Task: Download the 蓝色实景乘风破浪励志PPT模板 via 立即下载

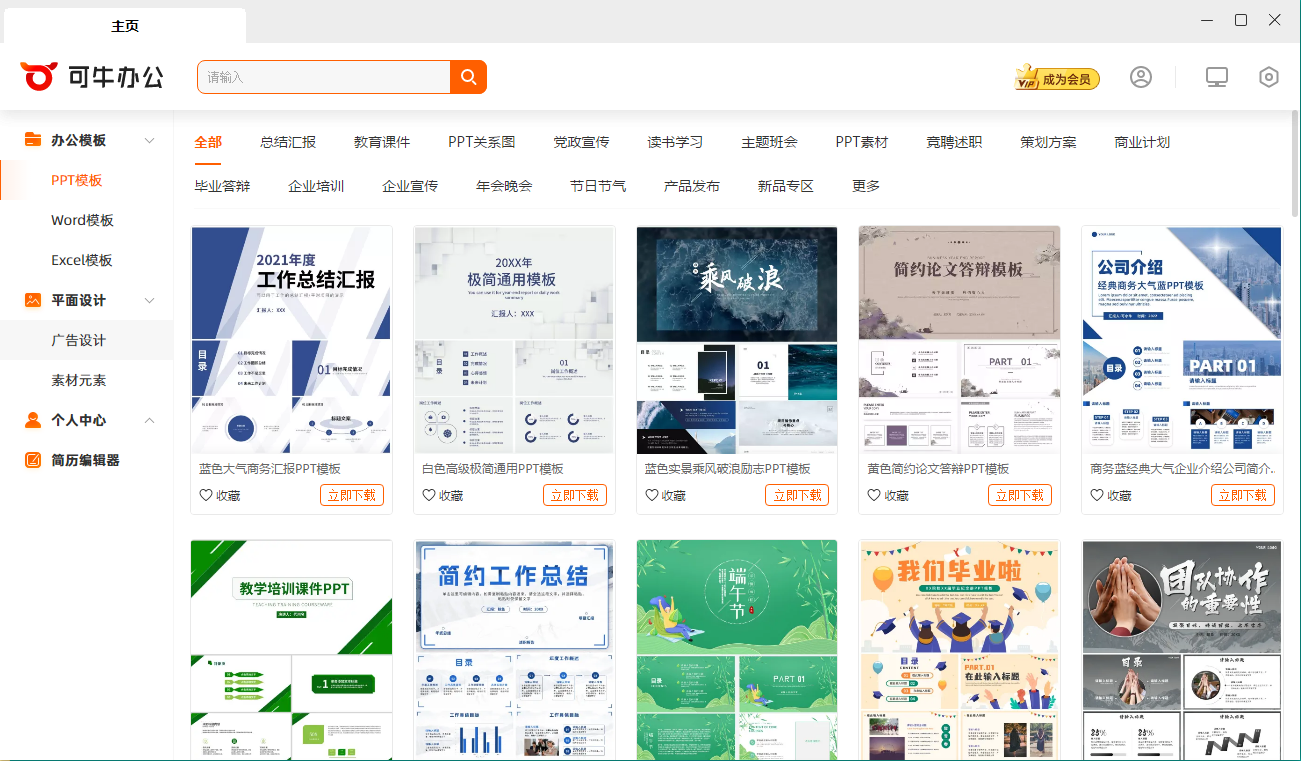Action: [x=797, y=495]
